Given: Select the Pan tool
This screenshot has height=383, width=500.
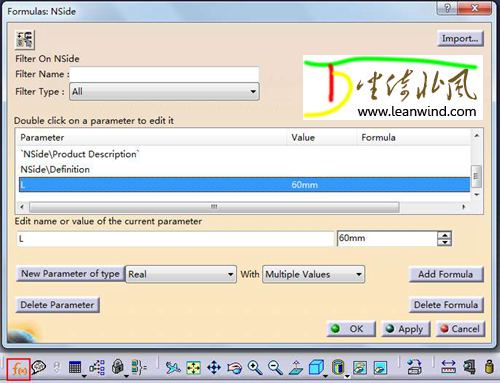Looking at the screenshot, I should click(214, 368).
